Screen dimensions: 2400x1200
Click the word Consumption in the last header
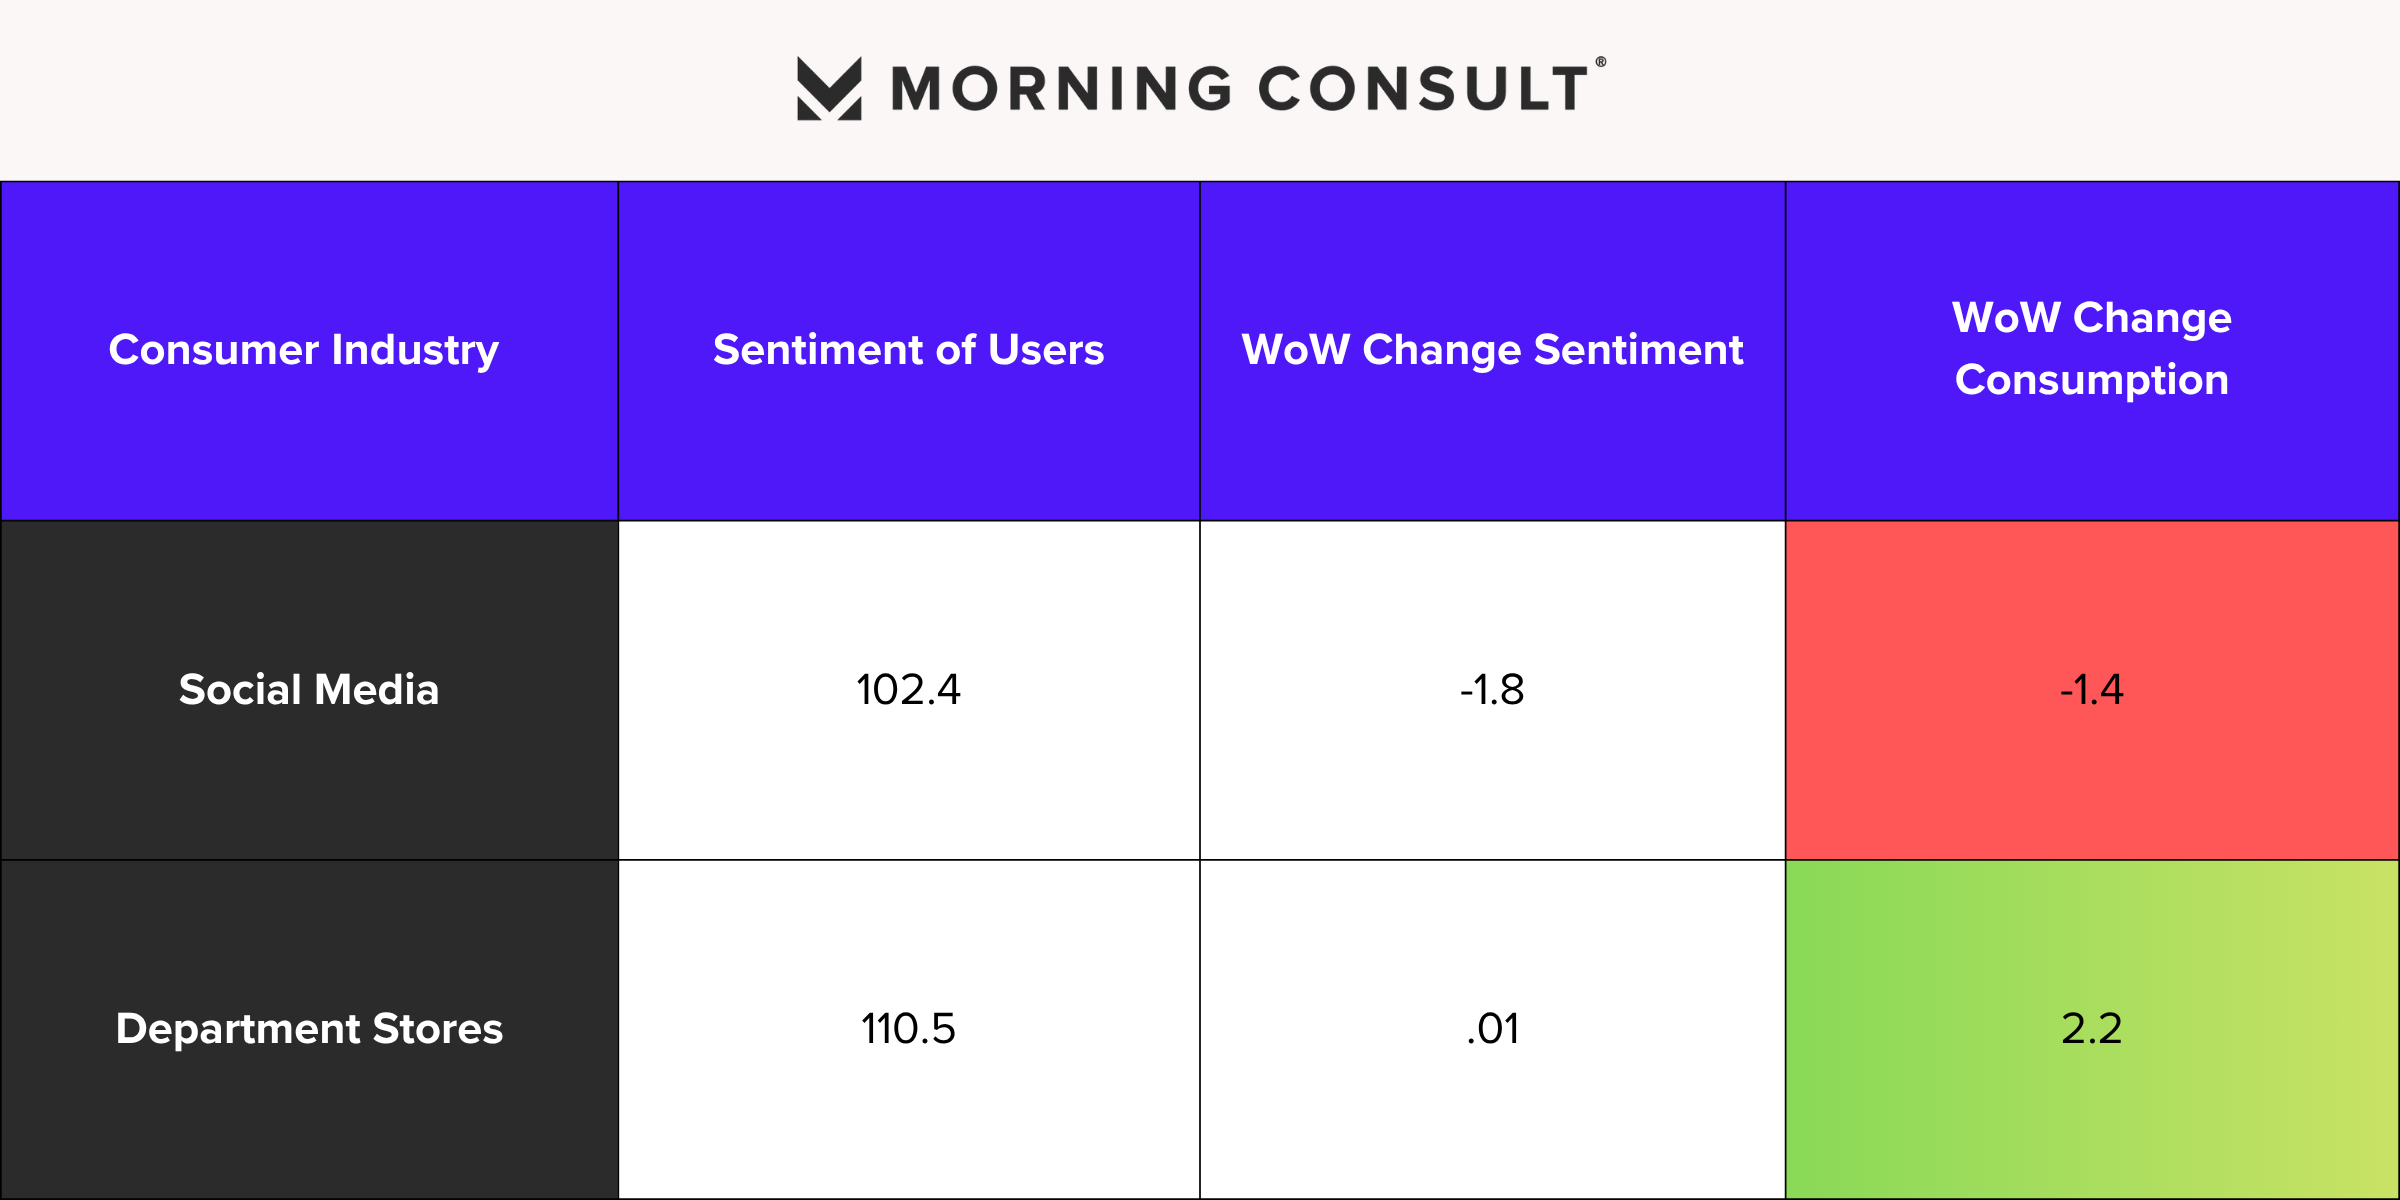click(x=2091, y=380)
